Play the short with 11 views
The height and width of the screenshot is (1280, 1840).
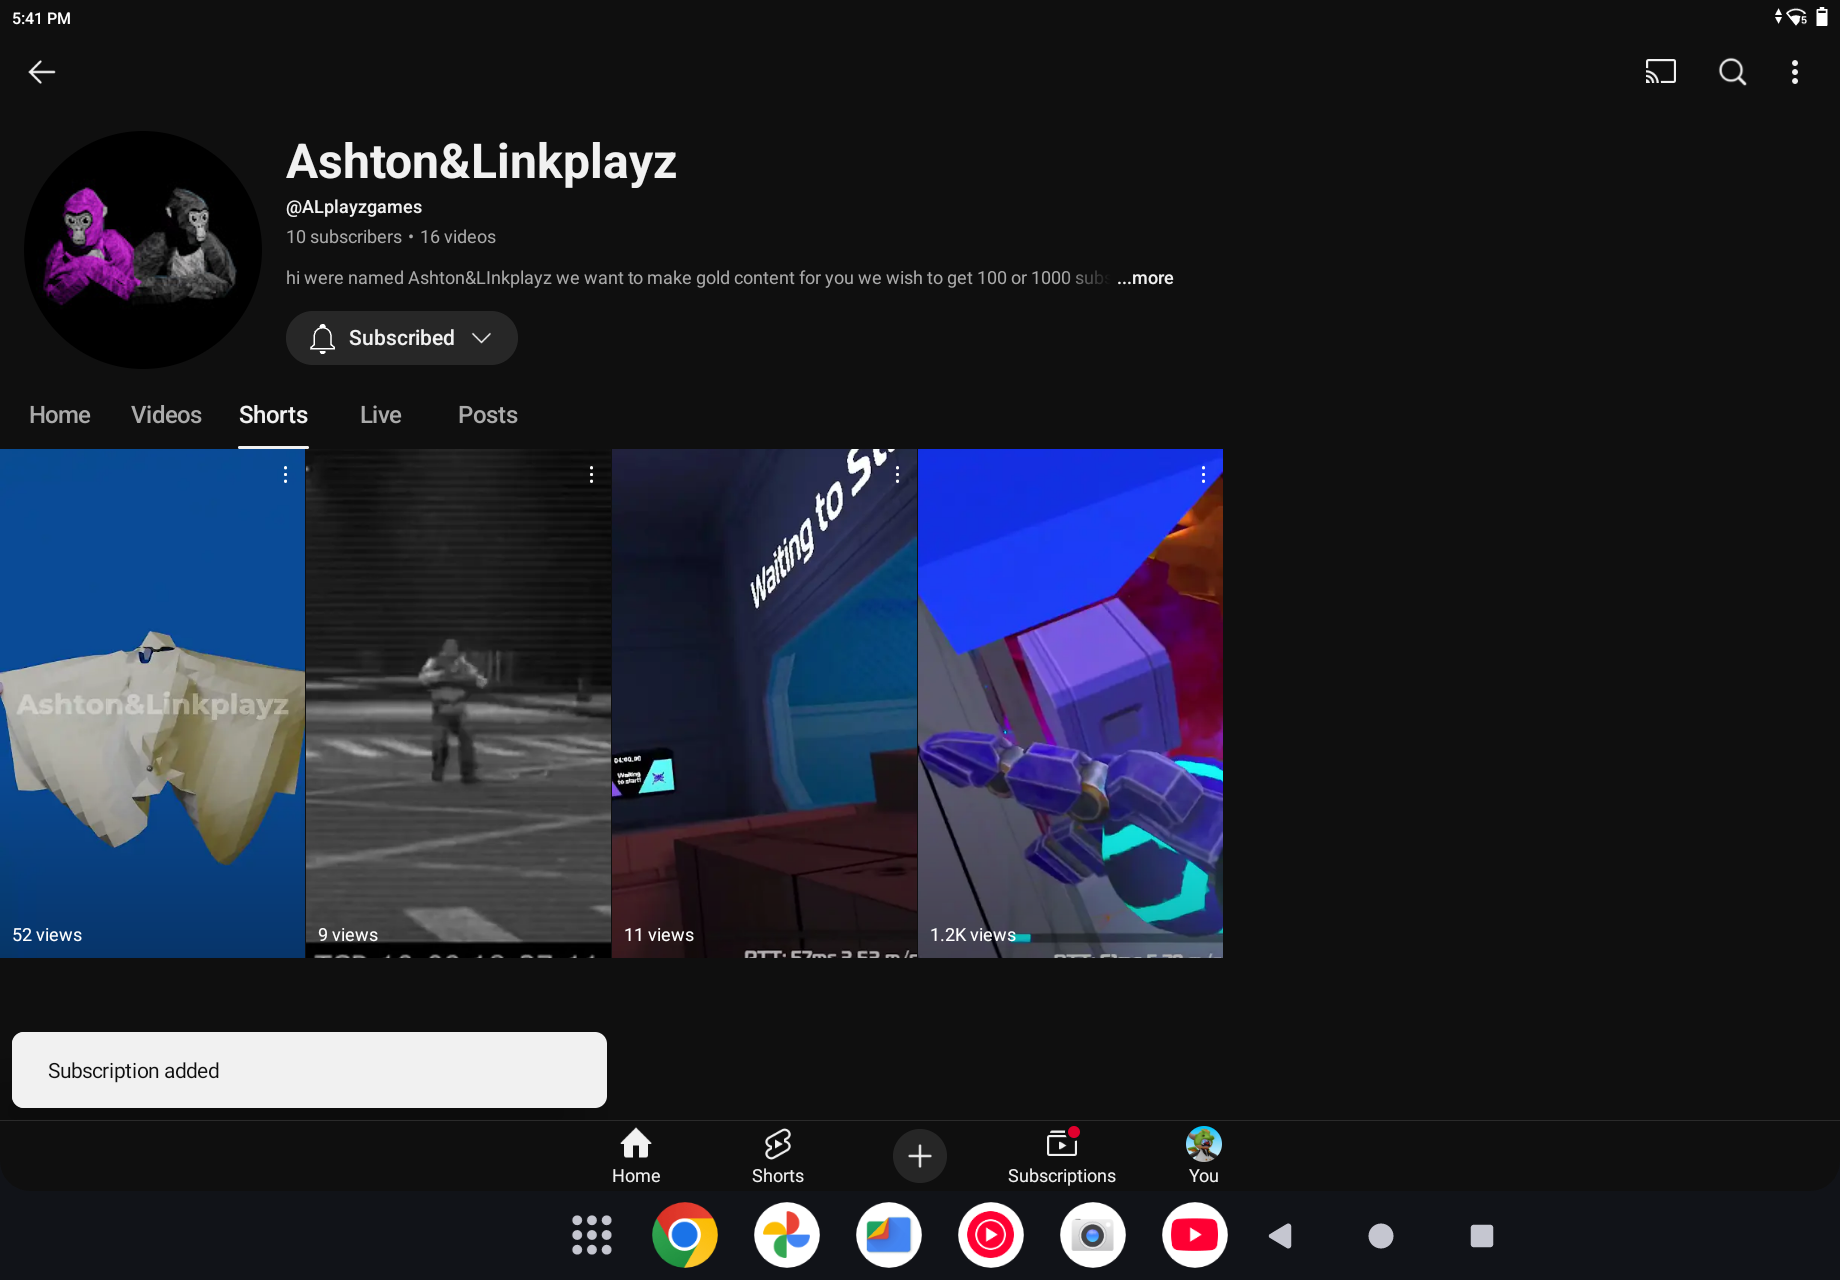764,703
